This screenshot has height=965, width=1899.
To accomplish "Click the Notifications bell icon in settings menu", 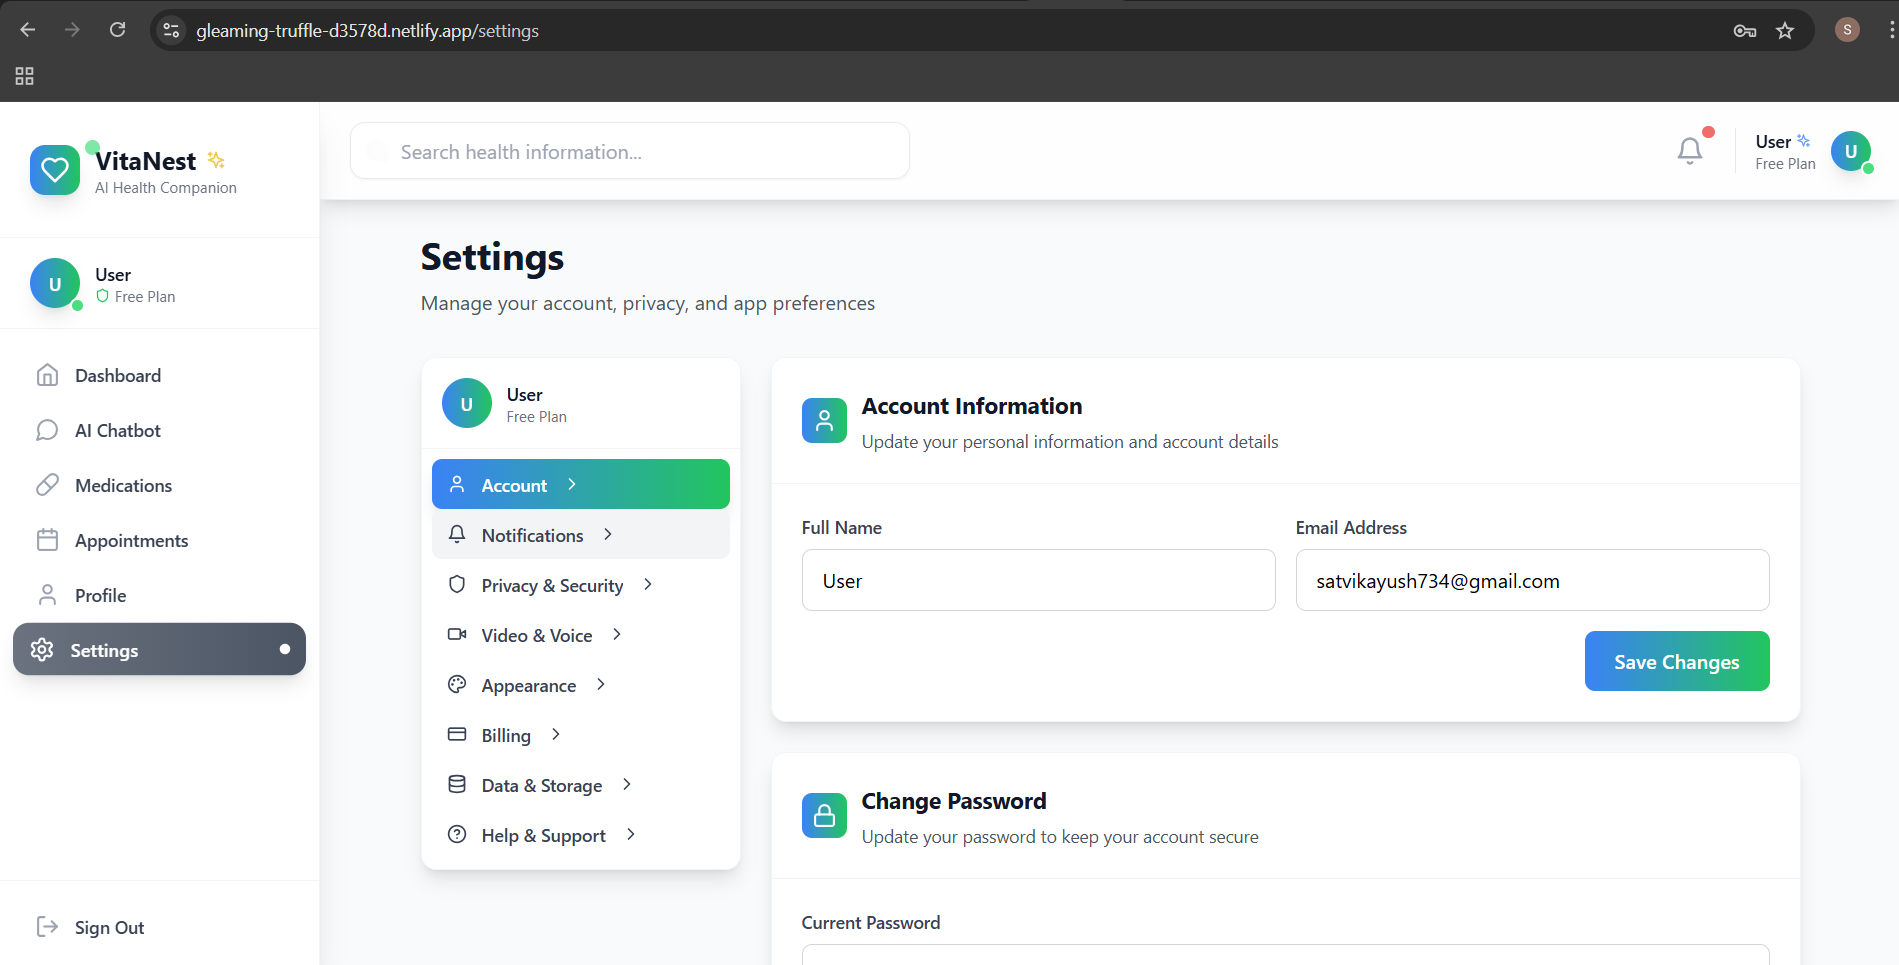I will 457,534.
